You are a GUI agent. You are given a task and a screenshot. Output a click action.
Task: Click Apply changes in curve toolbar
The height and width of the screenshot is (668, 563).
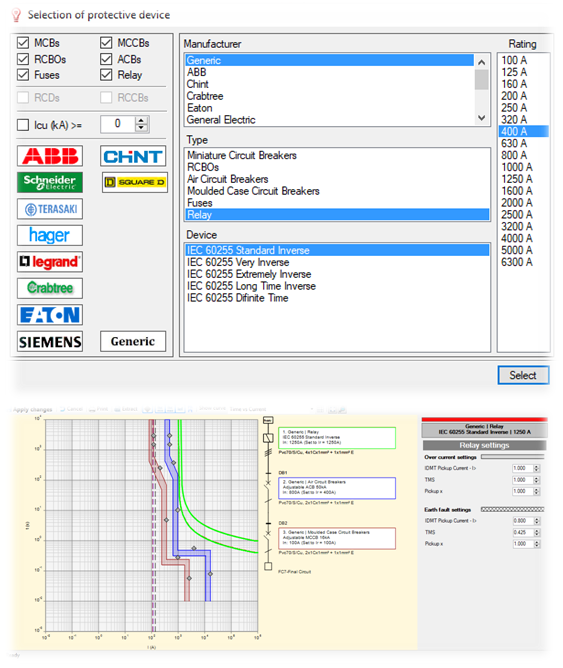[x=32, y=409]
